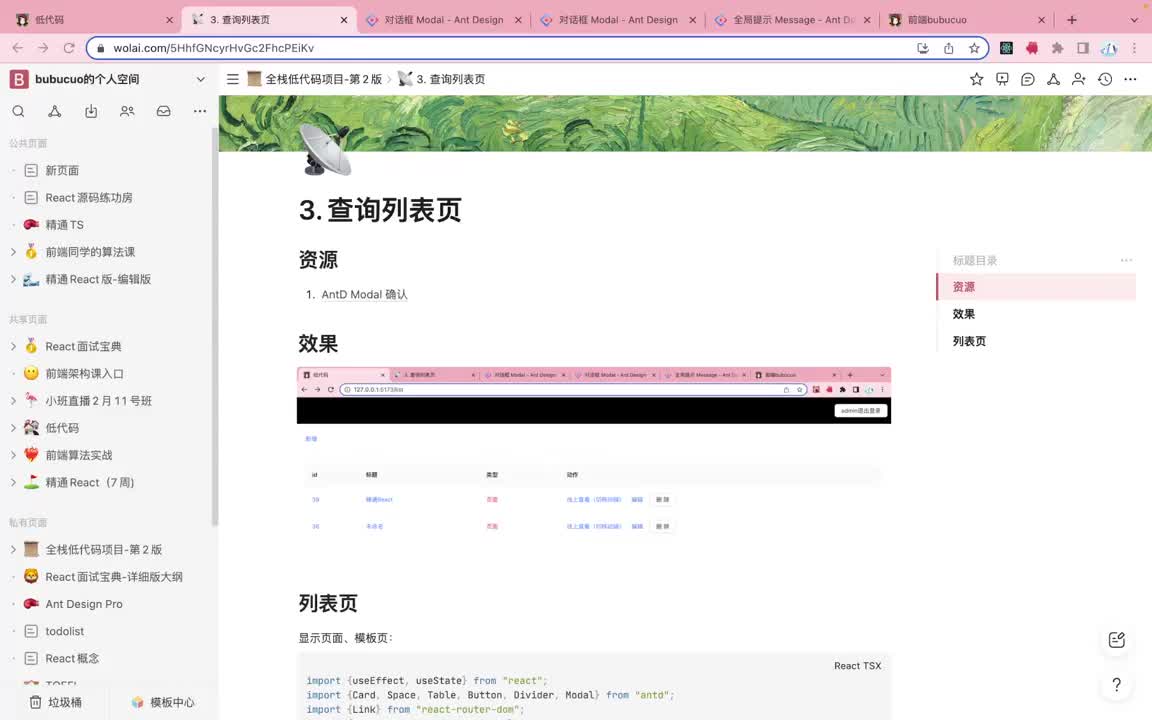Image resolution: width=1152 pixels, height=720 pixels.
Task: Open the presentation mode icon
Action: (1002, 79)
